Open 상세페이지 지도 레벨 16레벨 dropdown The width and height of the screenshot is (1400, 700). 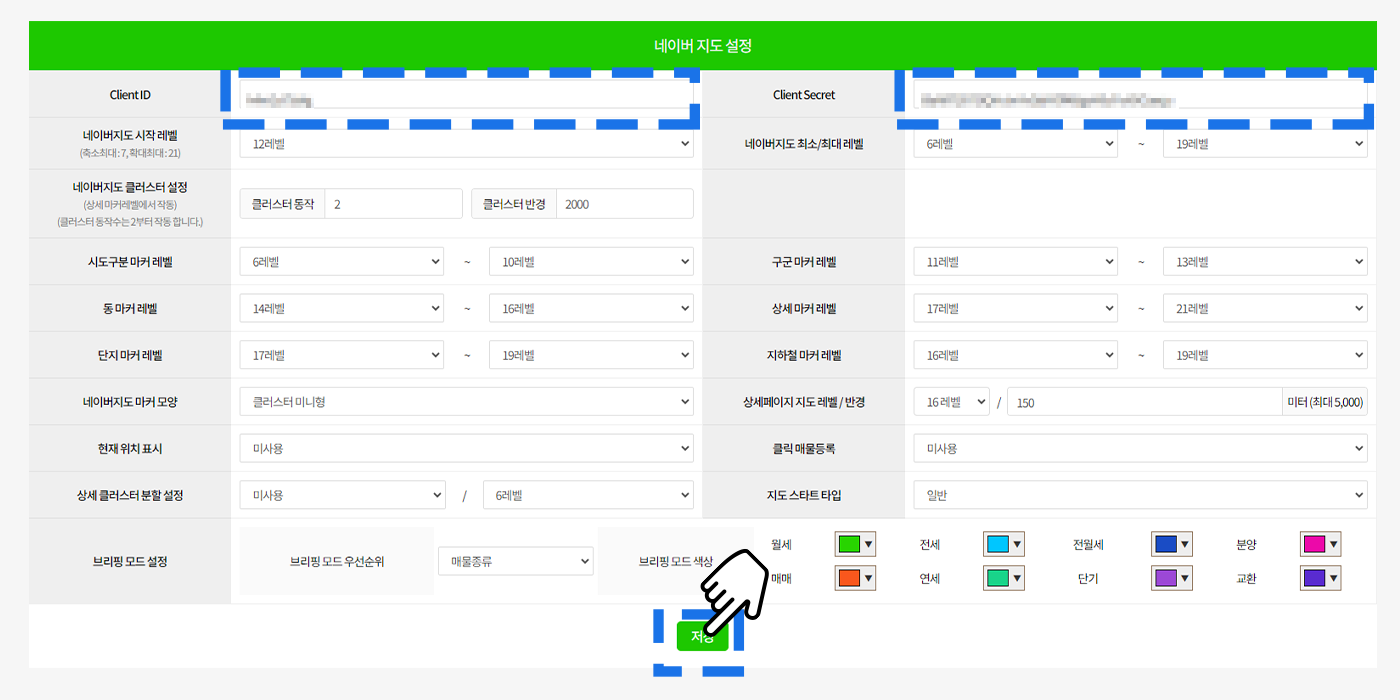click(x=951, y=402)
